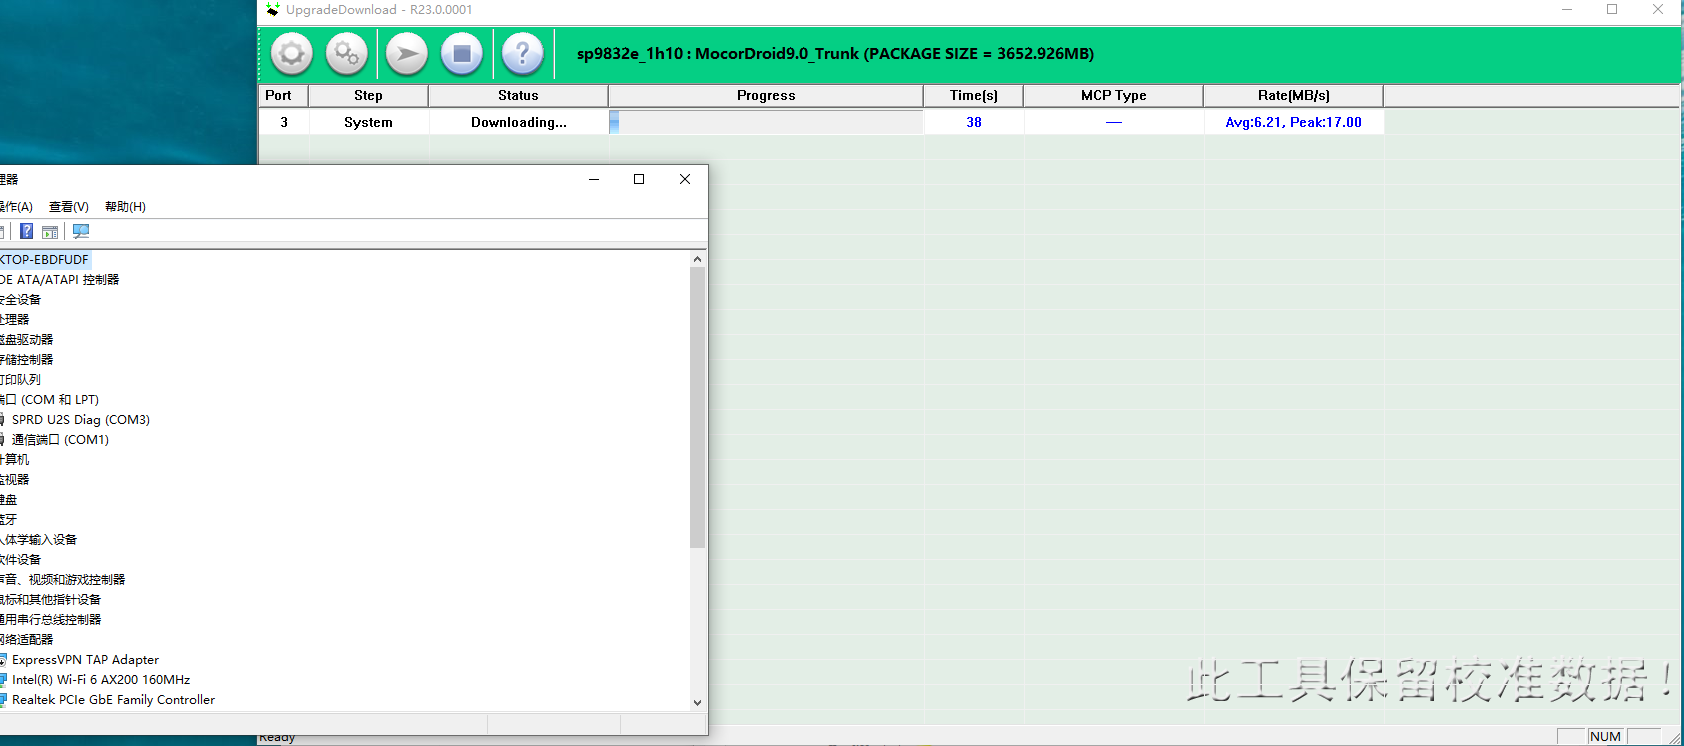Click the blue help icon in Device Manager toolbar
This screenshot has height=746, width=1684.
(27, 231)
